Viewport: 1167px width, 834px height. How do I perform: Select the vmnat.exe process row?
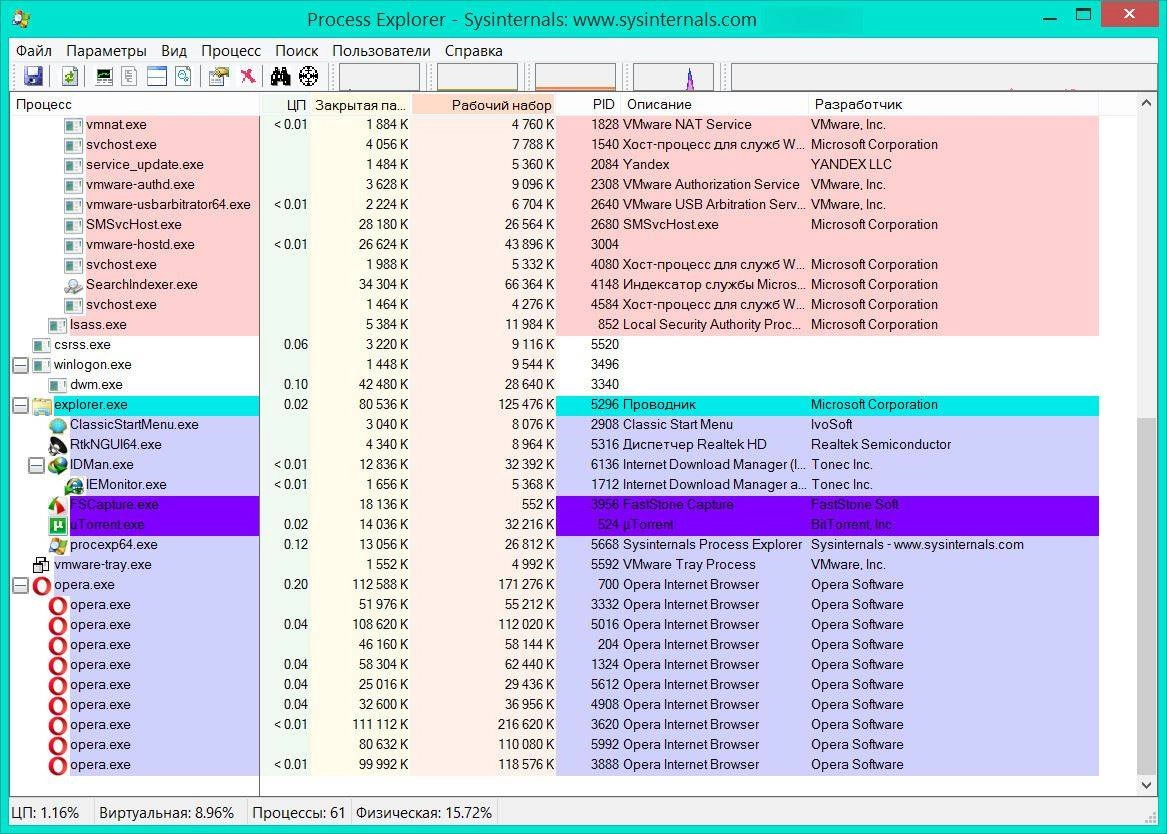click(x=554, y=125)
